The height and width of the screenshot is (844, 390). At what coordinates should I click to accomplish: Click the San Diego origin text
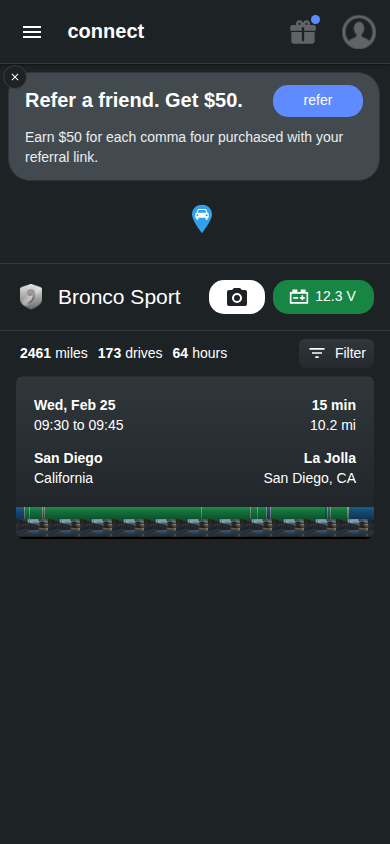point(68,458)
